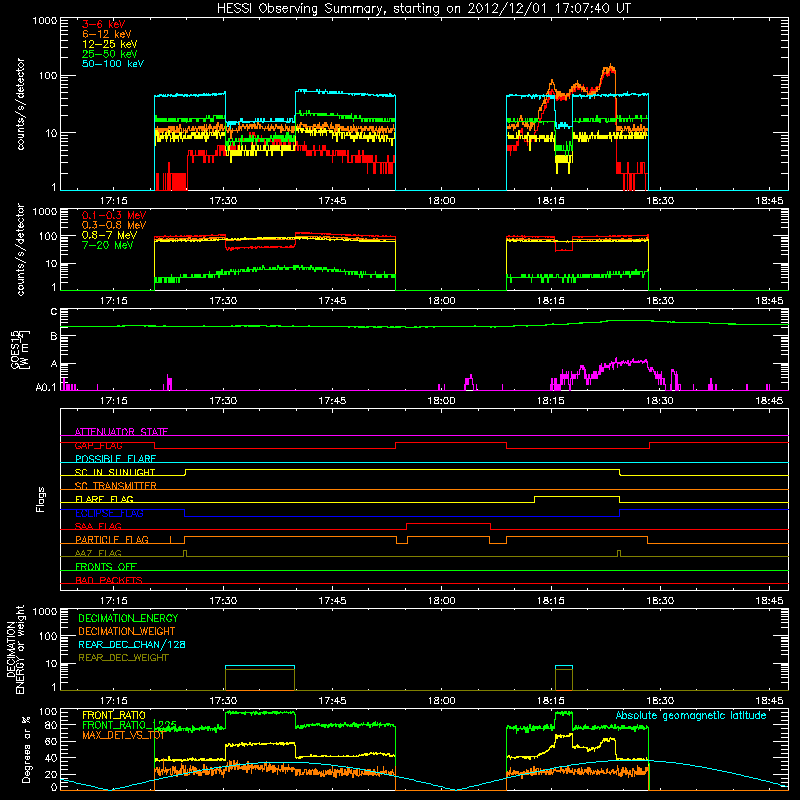Select the 7-20 MeV legend label

click(x=107, y=245)
